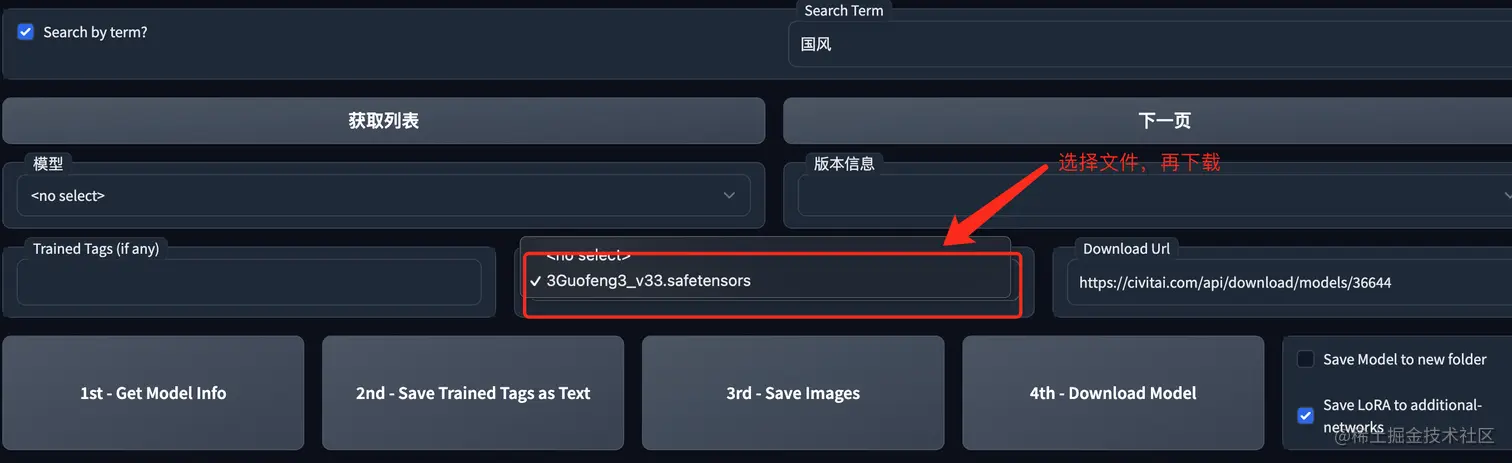Click the 获取列表 button

click(384, 121)
